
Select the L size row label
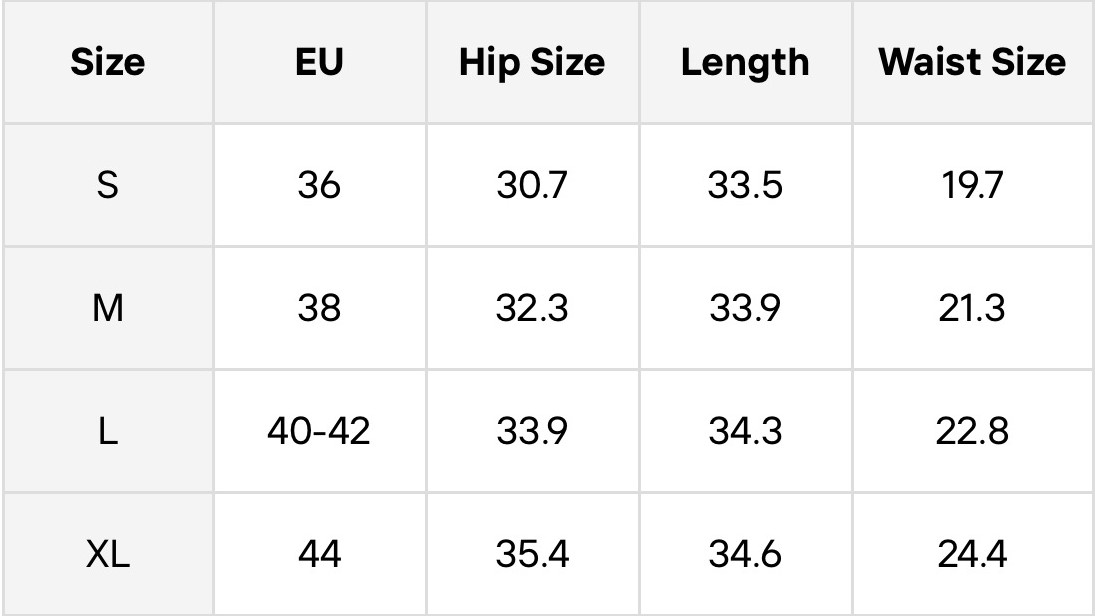[107, 431]
